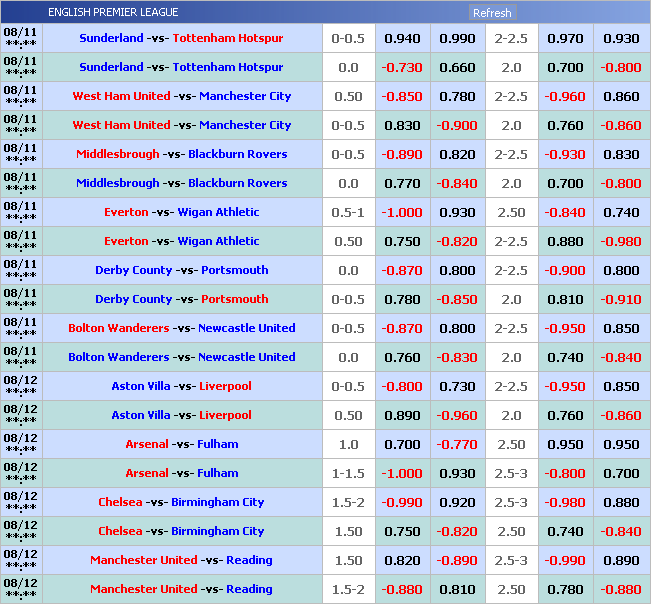Click the Refresh button

coord(491,13)
